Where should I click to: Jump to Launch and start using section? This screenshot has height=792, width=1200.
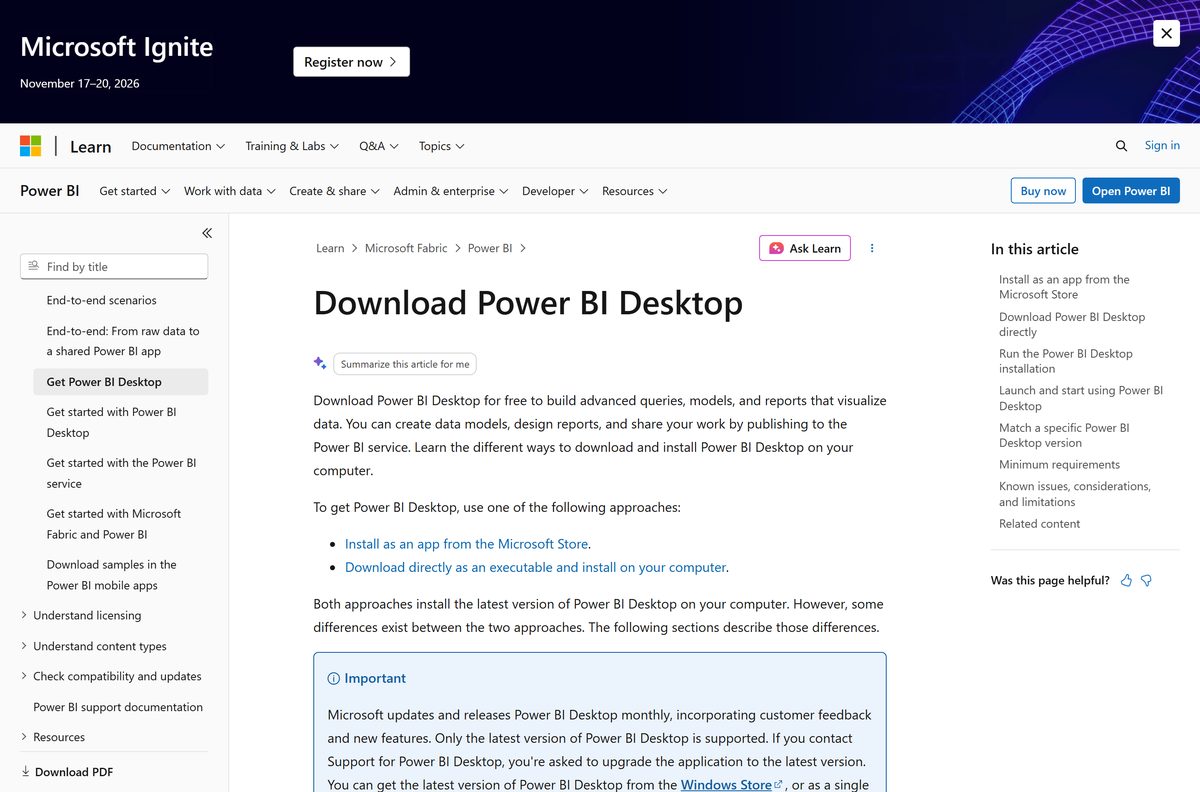click(1081, 398)
